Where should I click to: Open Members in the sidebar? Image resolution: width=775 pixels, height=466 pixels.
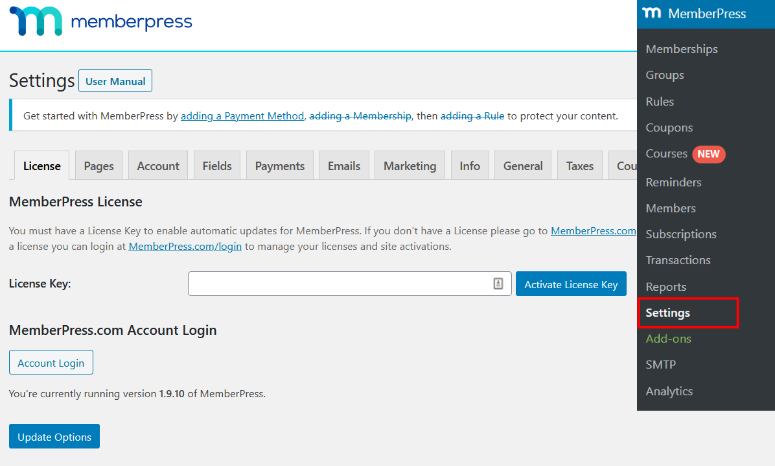[x=670, y=208]
